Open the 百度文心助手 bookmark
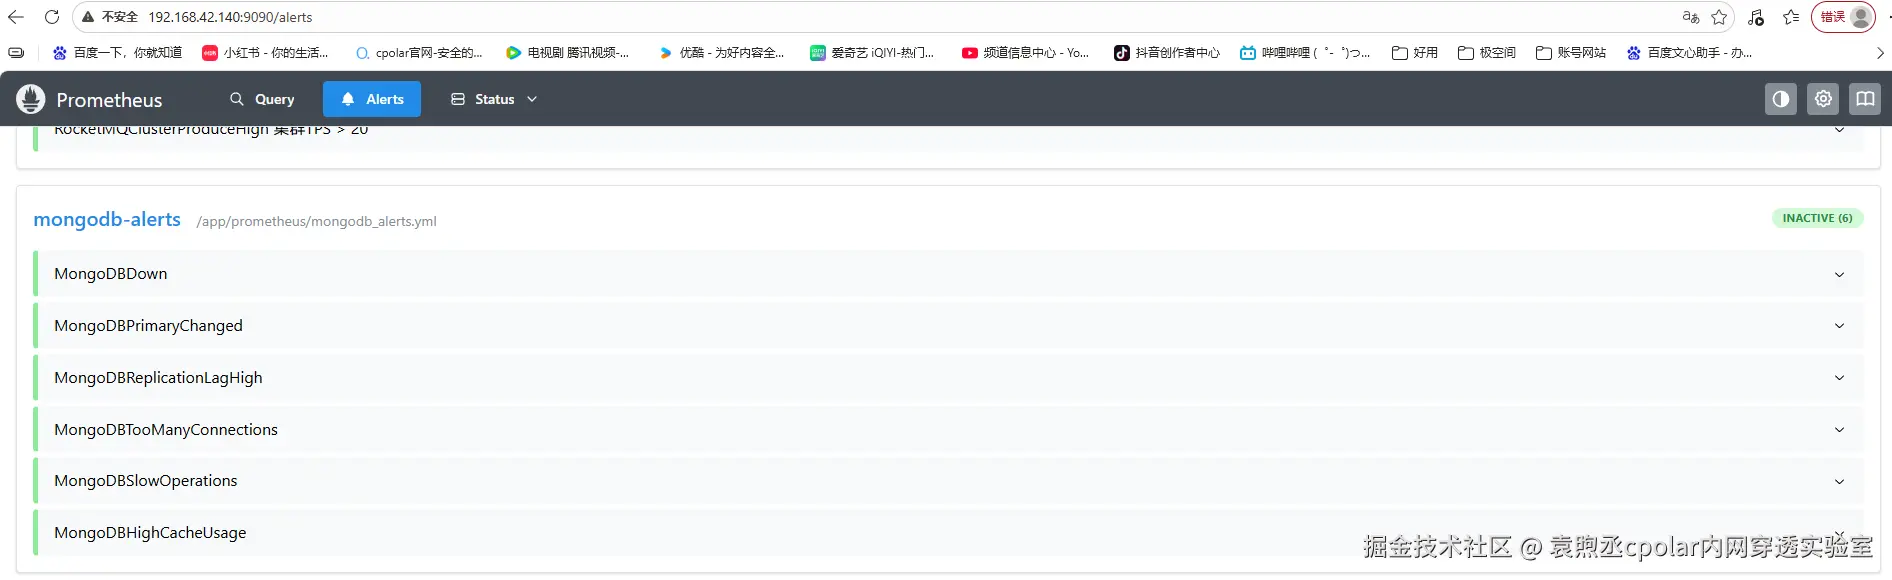Screen dimensions: 1892x580 (x=1689, y=53)
